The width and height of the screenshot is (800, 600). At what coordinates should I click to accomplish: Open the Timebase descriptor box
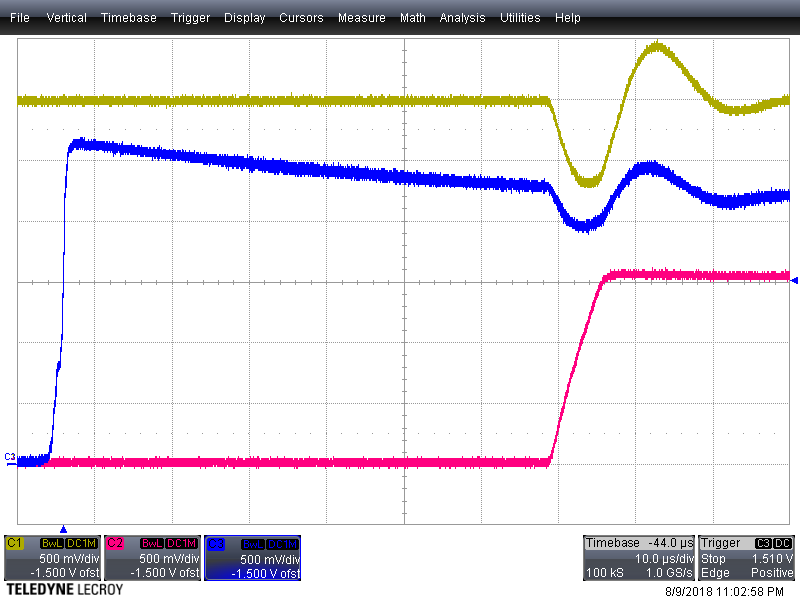639,558
